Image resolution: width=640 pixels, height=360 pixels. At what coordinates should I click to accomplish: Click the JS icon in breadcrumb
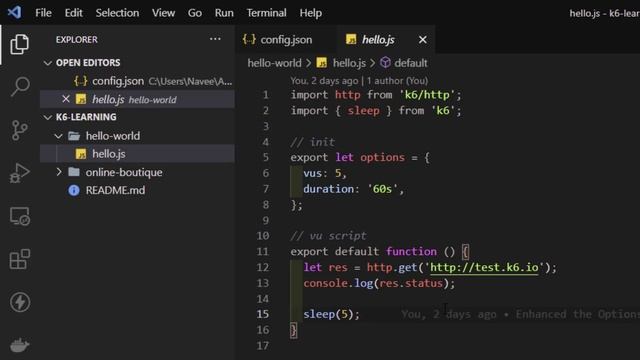click(322, 63)
